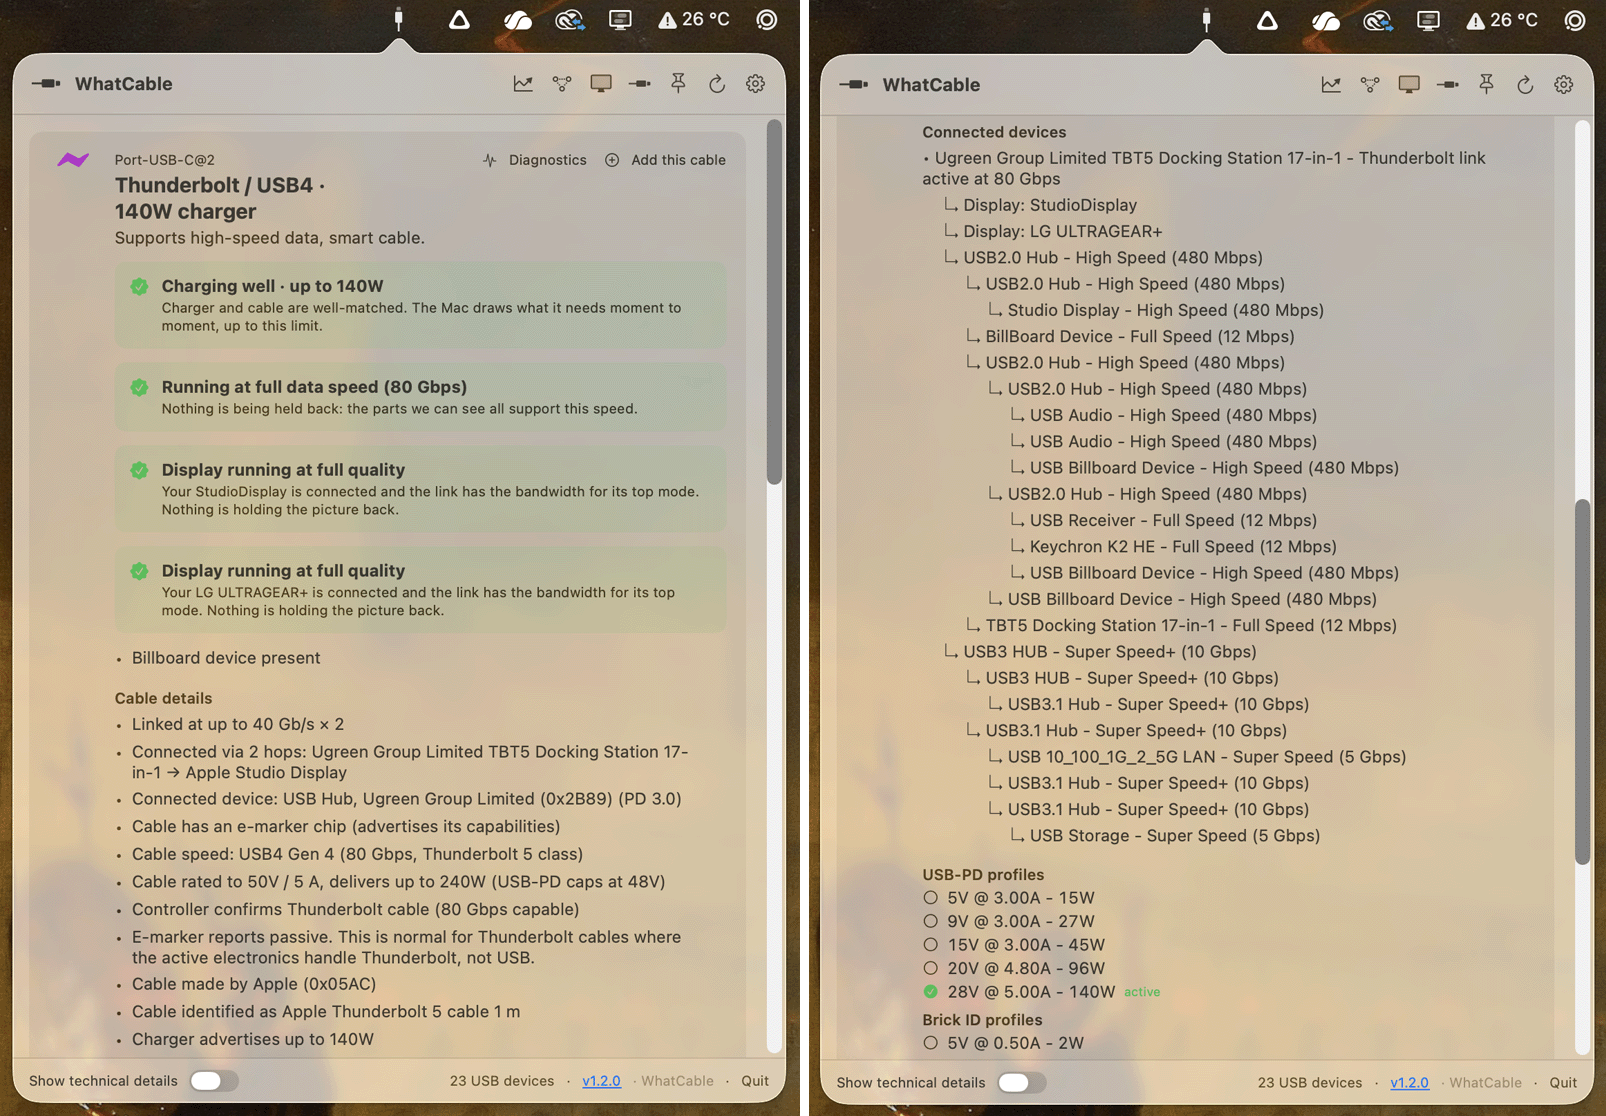Click 'Cable identified as Apple Thunderbolt 5 cable' line
1606x1116 pixels.
pos(326,1011)
